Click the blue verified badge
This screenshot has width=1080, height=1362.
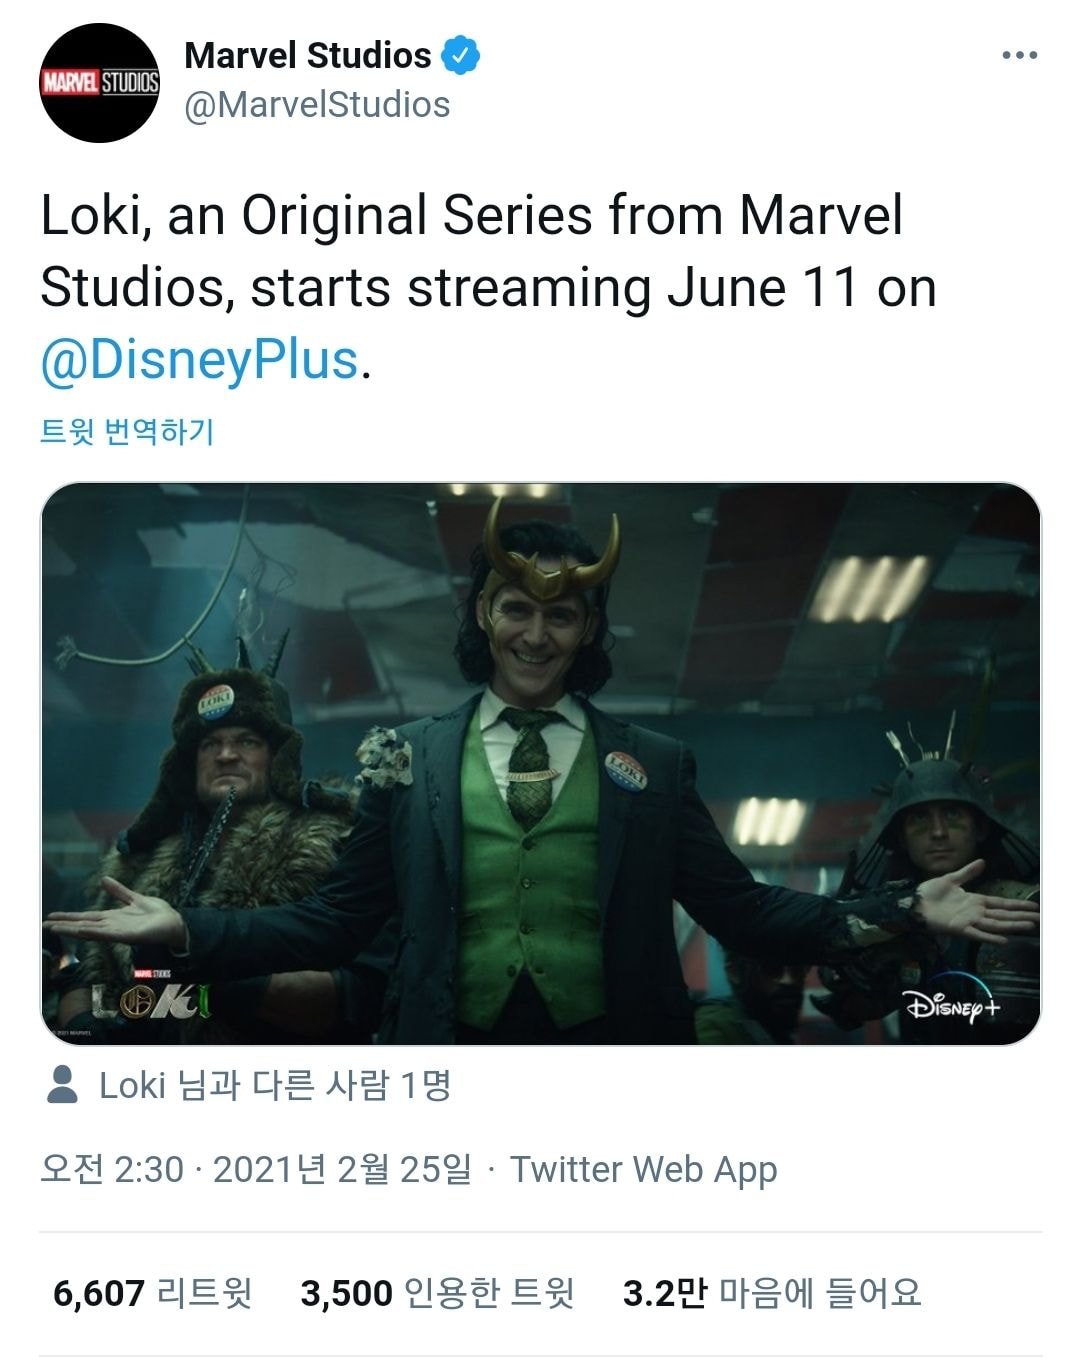[461, 56]
